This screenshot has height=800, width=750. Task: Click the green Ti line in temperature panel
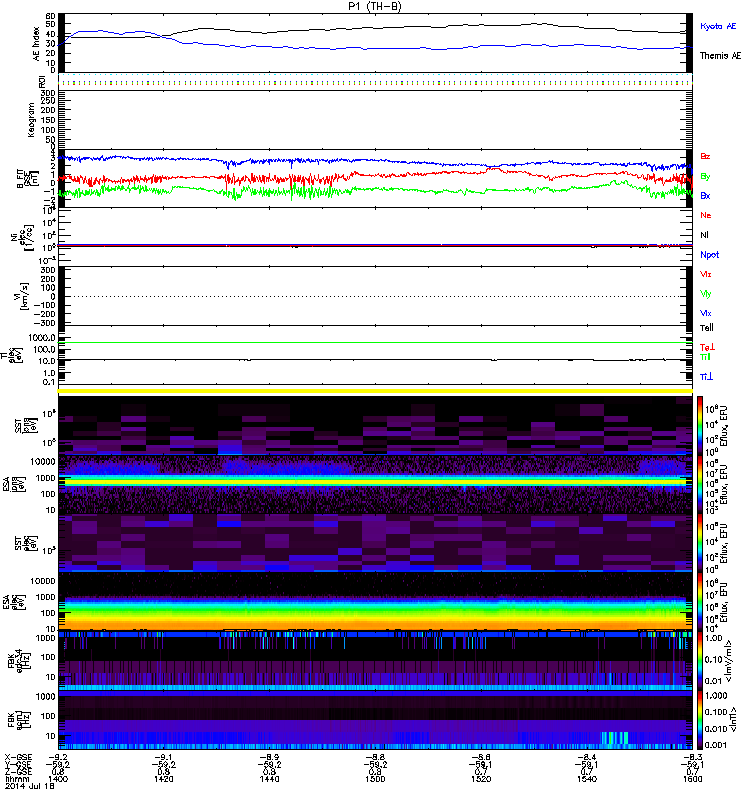coord(375,343)
